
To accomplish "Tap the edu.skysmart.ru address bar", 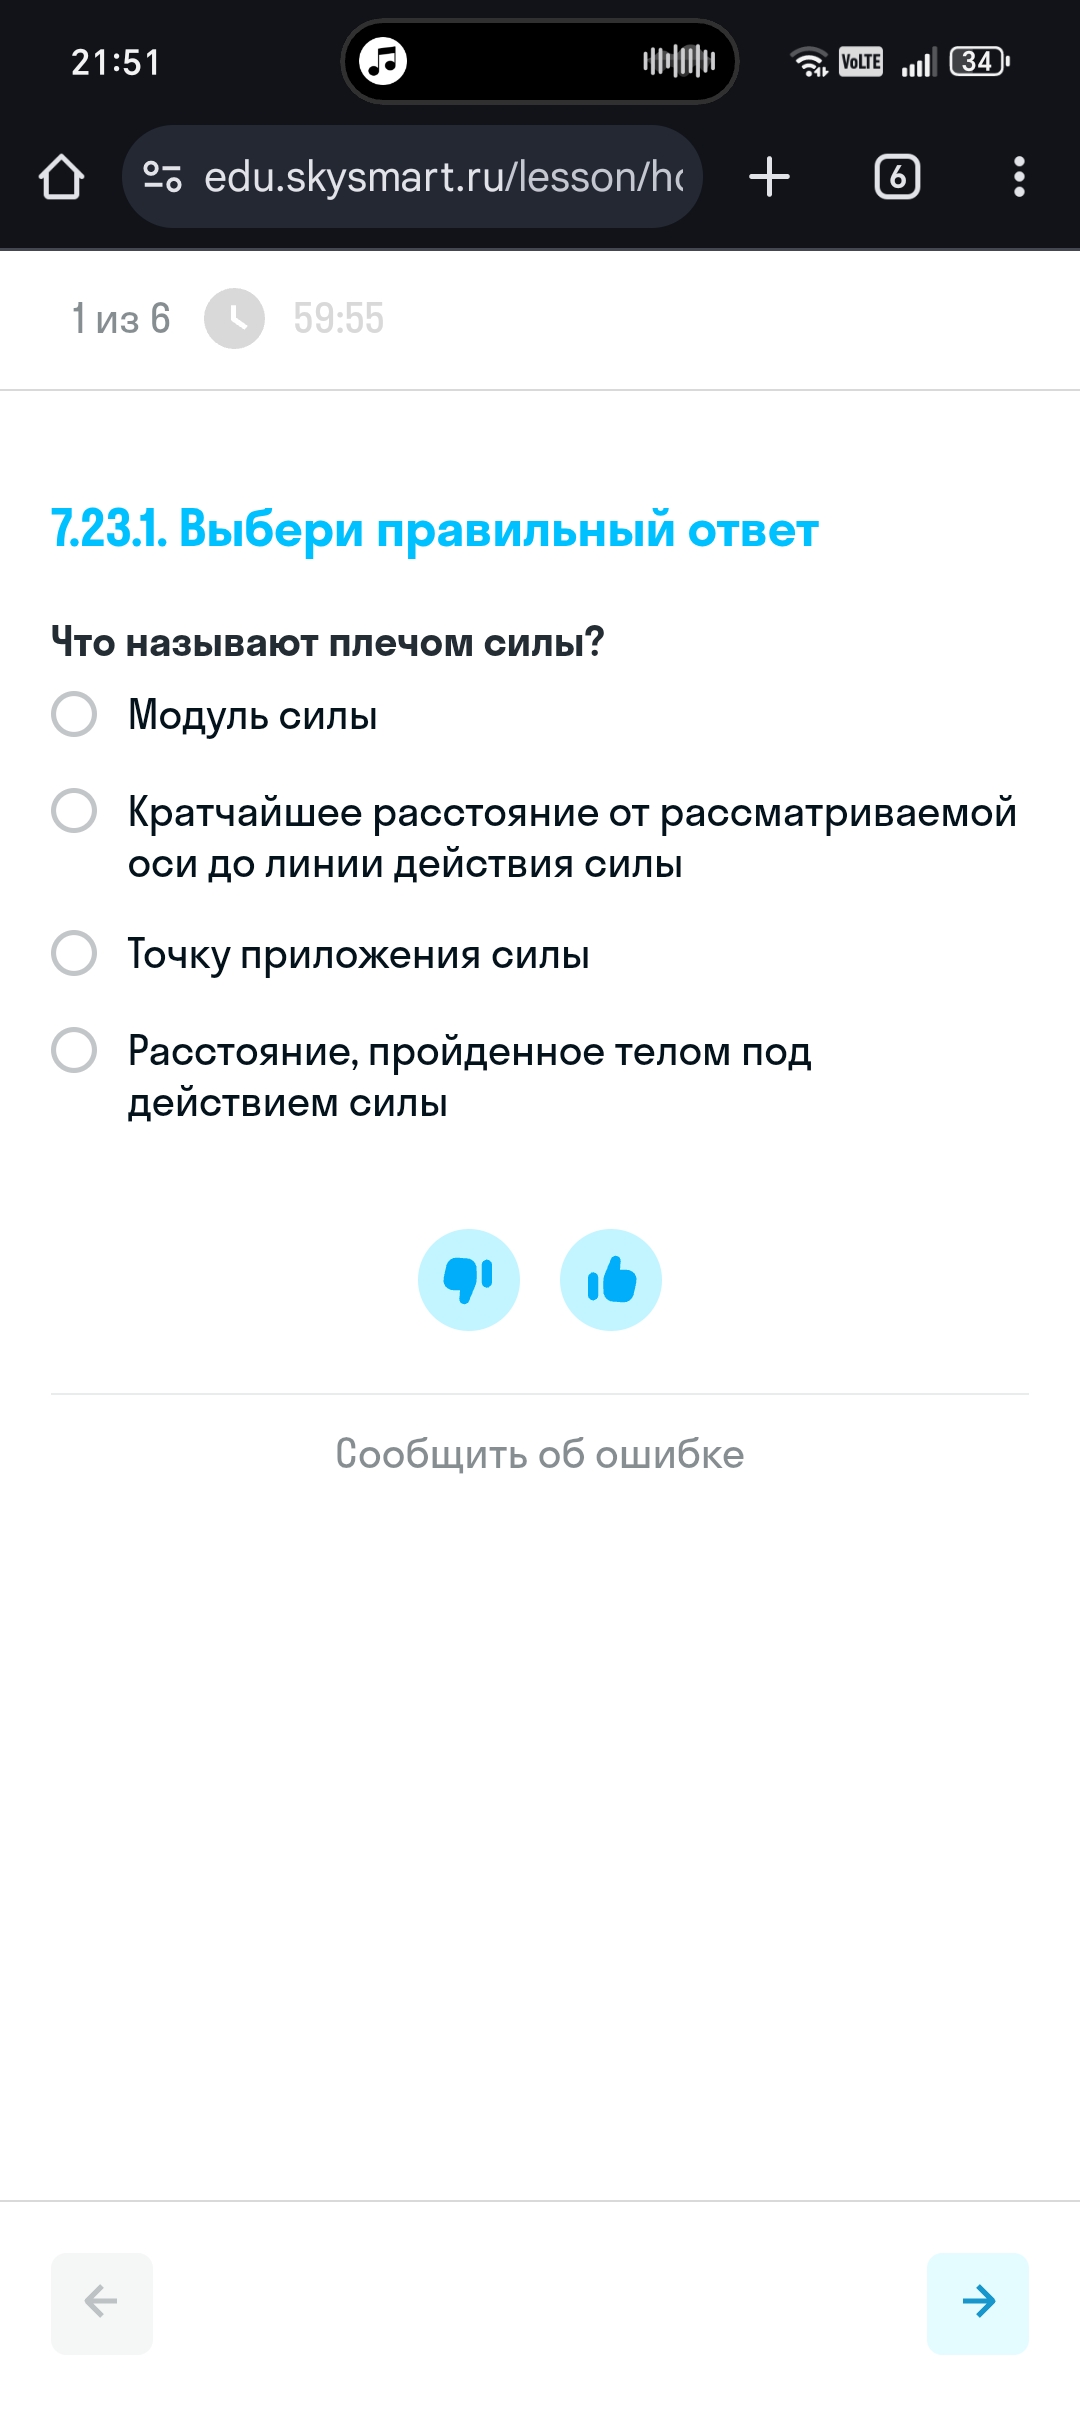I will (412, 177).
